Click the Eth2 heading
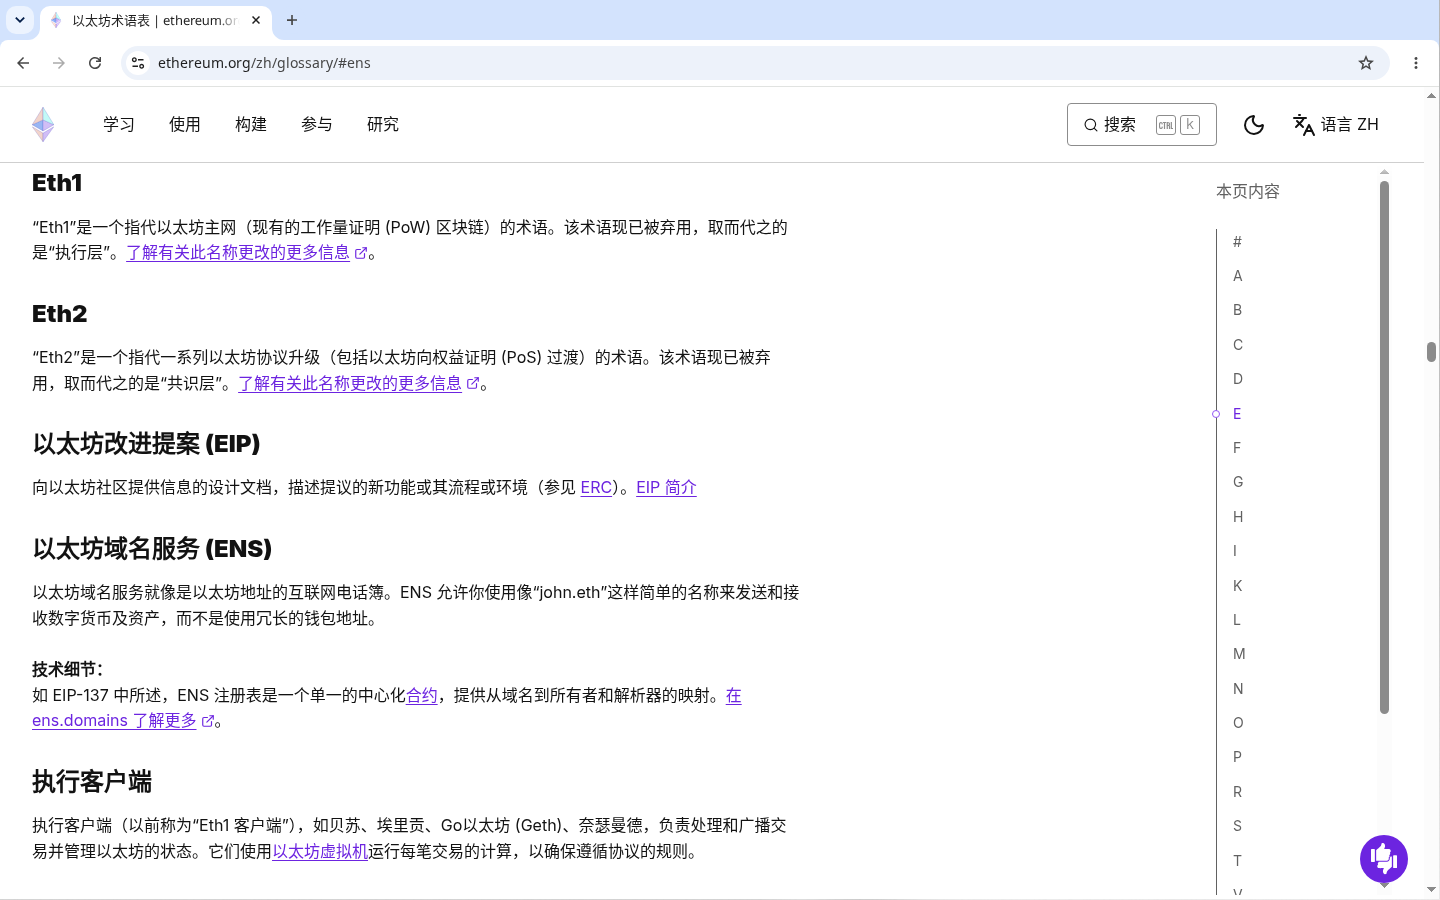The height and width of the screenshot is (900, 1440). click(60, 314)
